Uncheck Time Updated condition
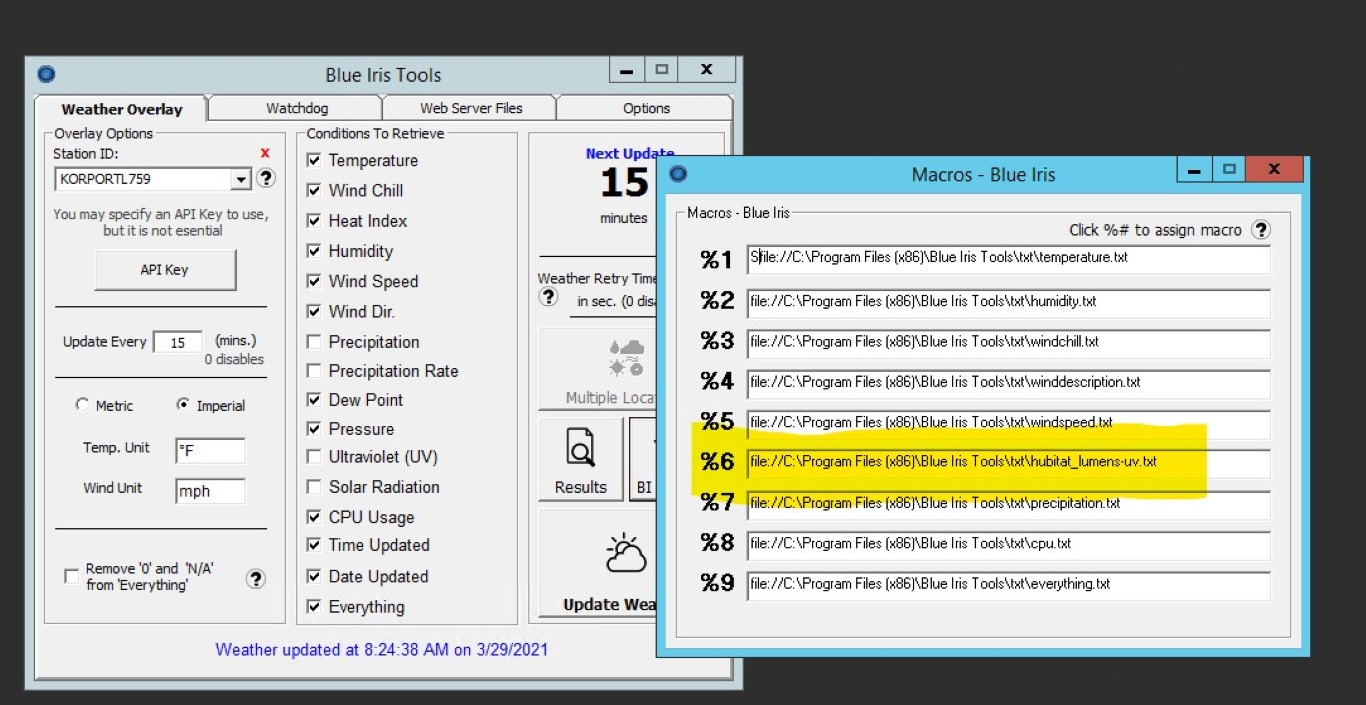This screenshot has height=705, width=1366. [x=314, y=545]
